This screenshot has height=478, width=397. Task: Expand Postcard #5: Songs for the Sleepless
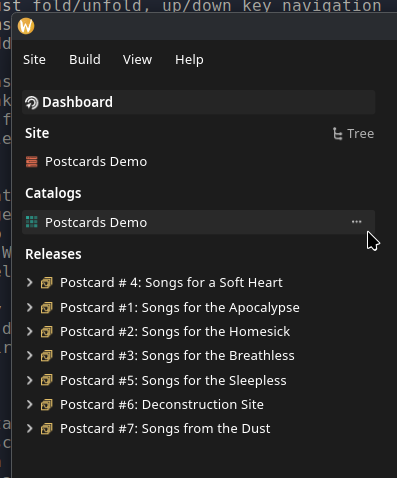click(x=29, y=380)
